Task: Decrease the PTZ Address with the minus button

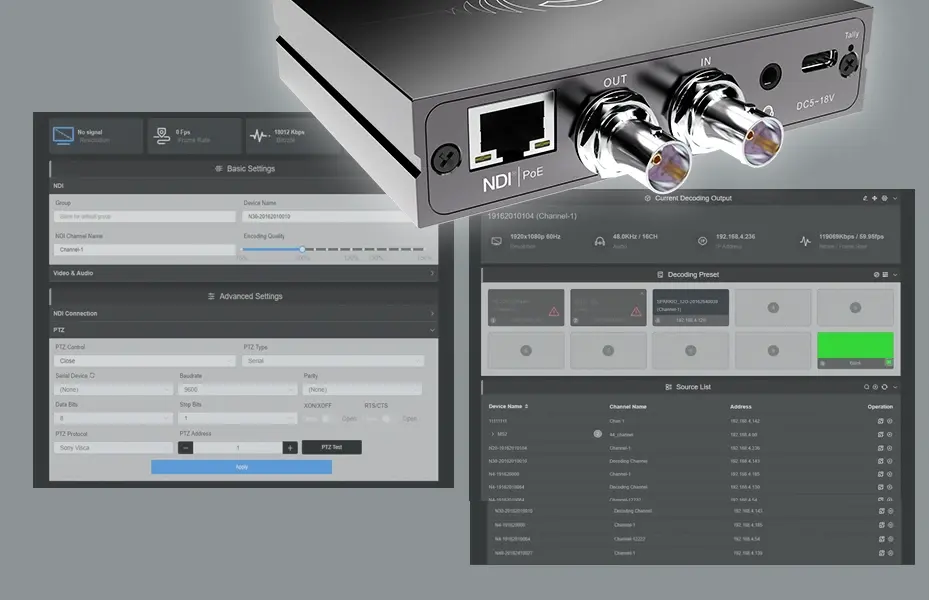Action: [x=185, y=448]
